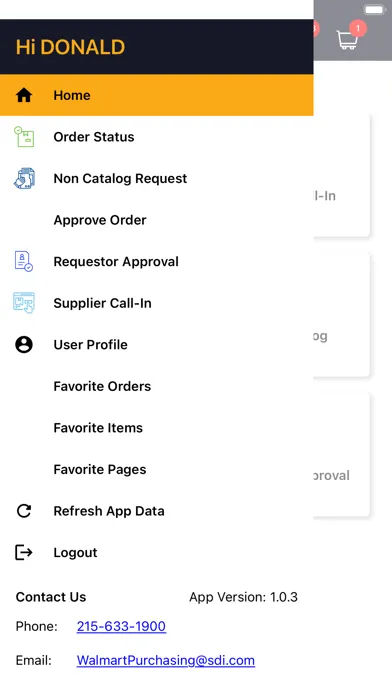Dismiss drawer by tapping dimmed background card
The image size is (392, 696).
point(342,315)
